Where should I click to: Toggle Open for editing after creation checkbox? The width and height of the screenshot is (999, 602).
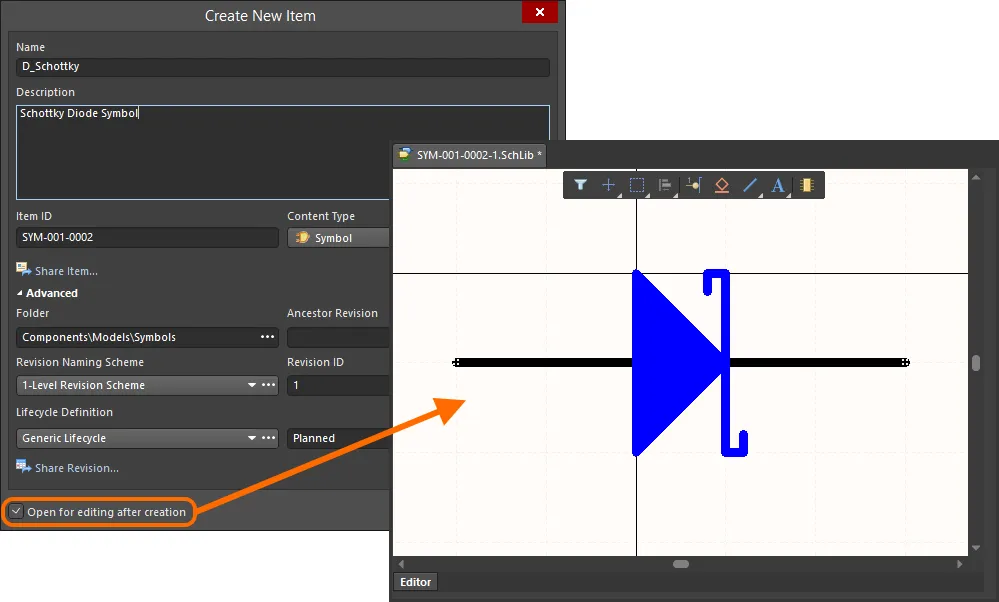pos(17,512)
